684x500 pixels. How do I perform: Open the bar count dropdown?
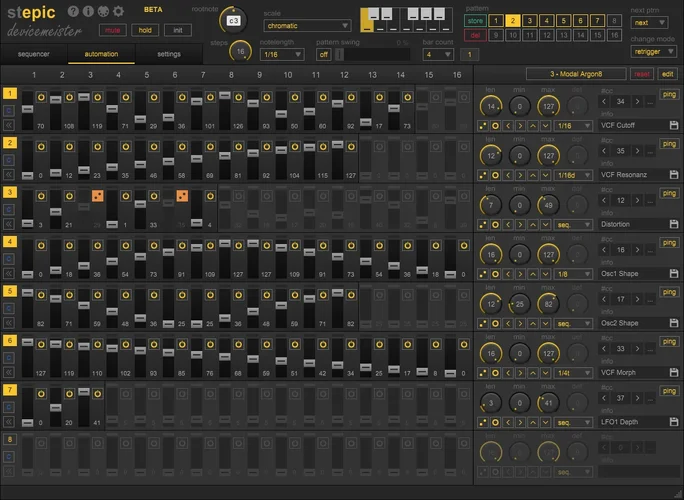[x=438, y=55]
